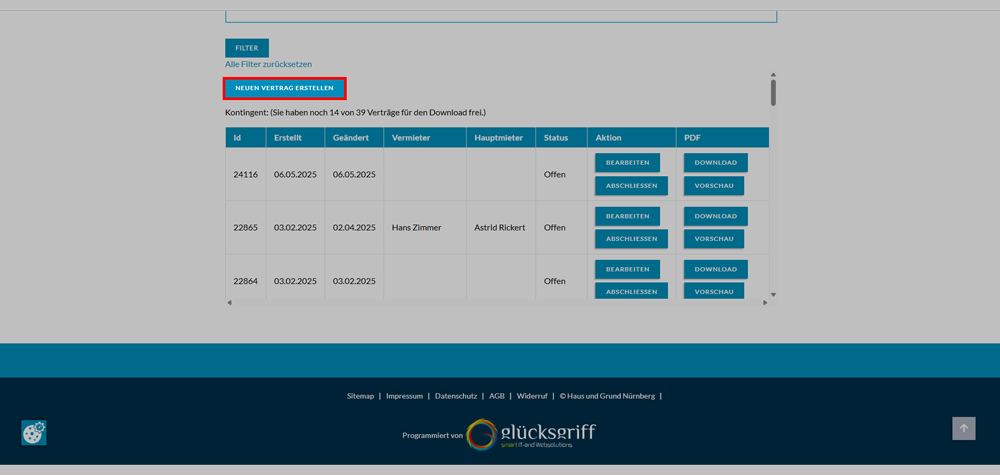
Task: Click the Filter button
Action: tap(246, 48)
